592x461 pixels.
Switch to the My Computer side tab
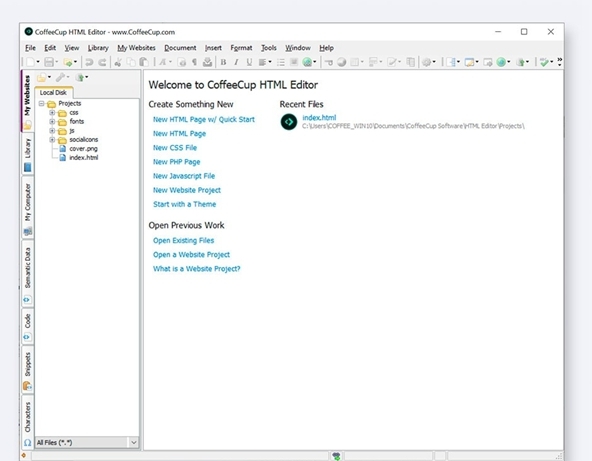click(x=28, y=207)
